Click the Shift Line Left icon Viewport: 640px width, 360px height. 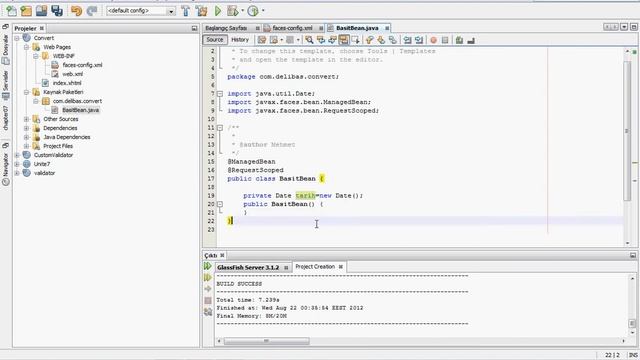point(407,40)
